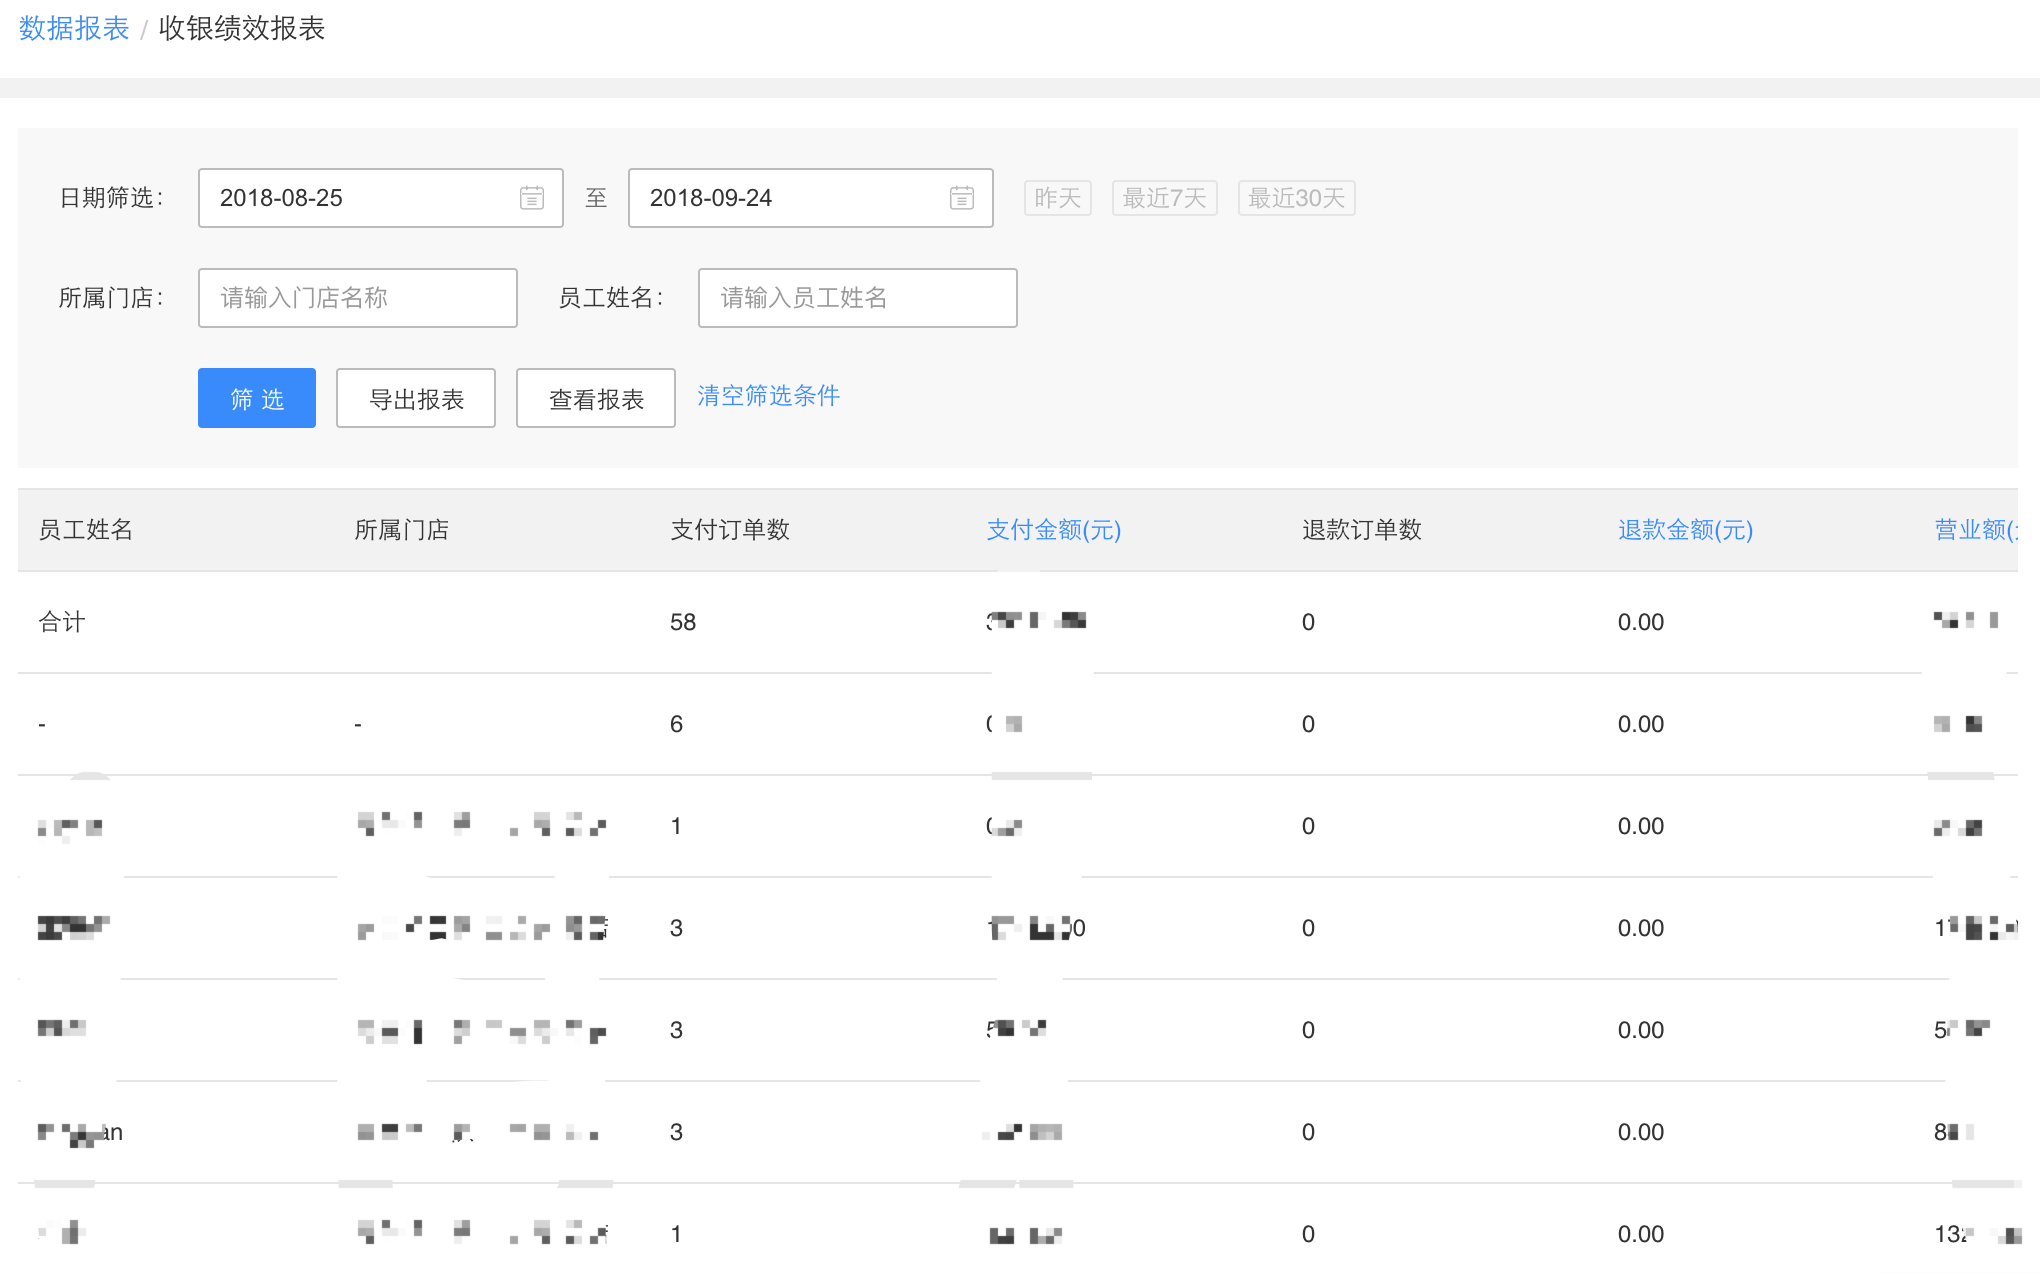The height and width of the screenshot is (1274, 2040).
Task: Click the 导出报表 export button
Action: [x=416, y=398]
